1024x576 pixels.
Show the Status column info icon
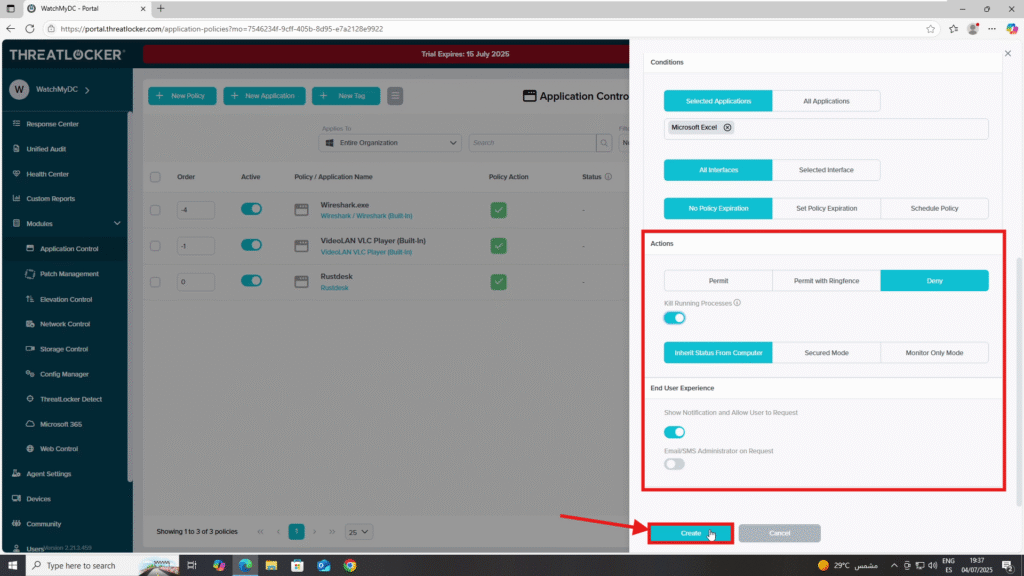pos(608,177)
